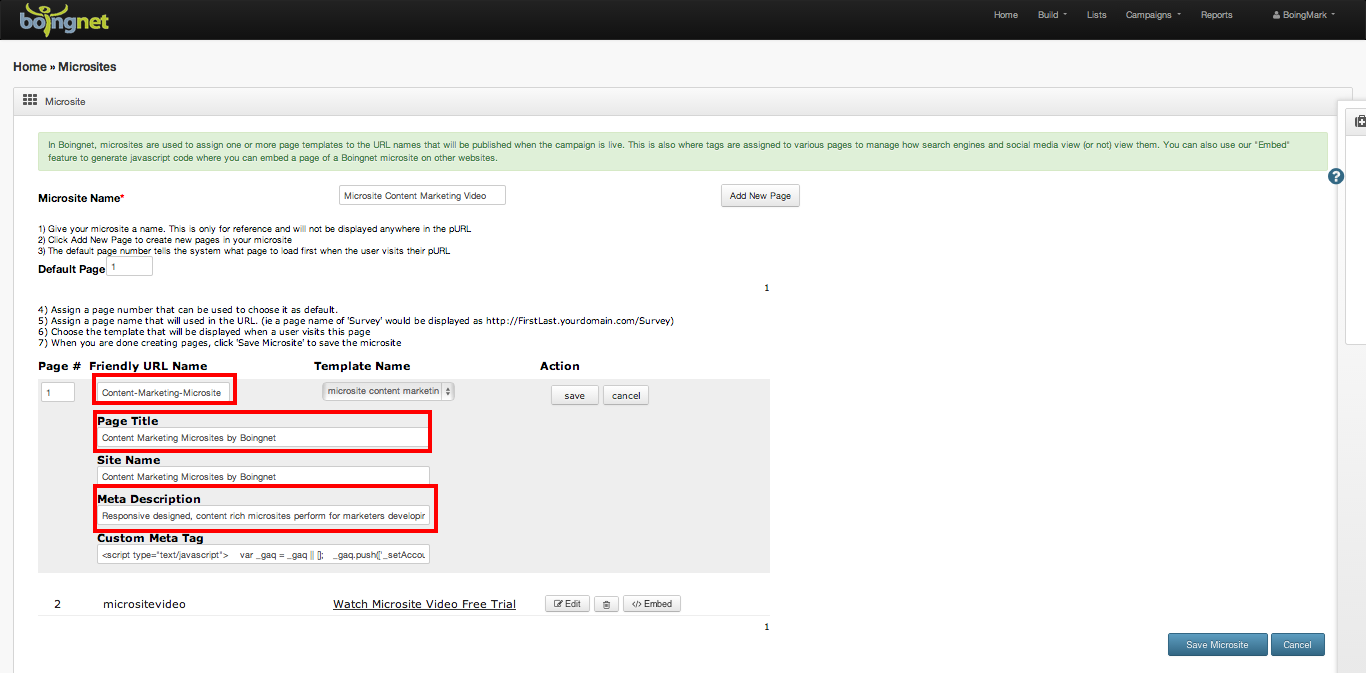This screenshot has height=673, width=1366.
Task: Click the Meta Description input field
Action: pyautogui.click(x=263, y=516)
